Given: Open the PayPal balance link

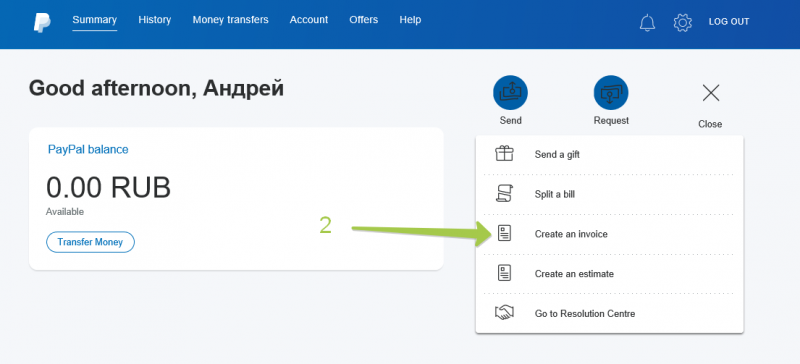Looking at the screenshot, I should [x=88, y=150].
